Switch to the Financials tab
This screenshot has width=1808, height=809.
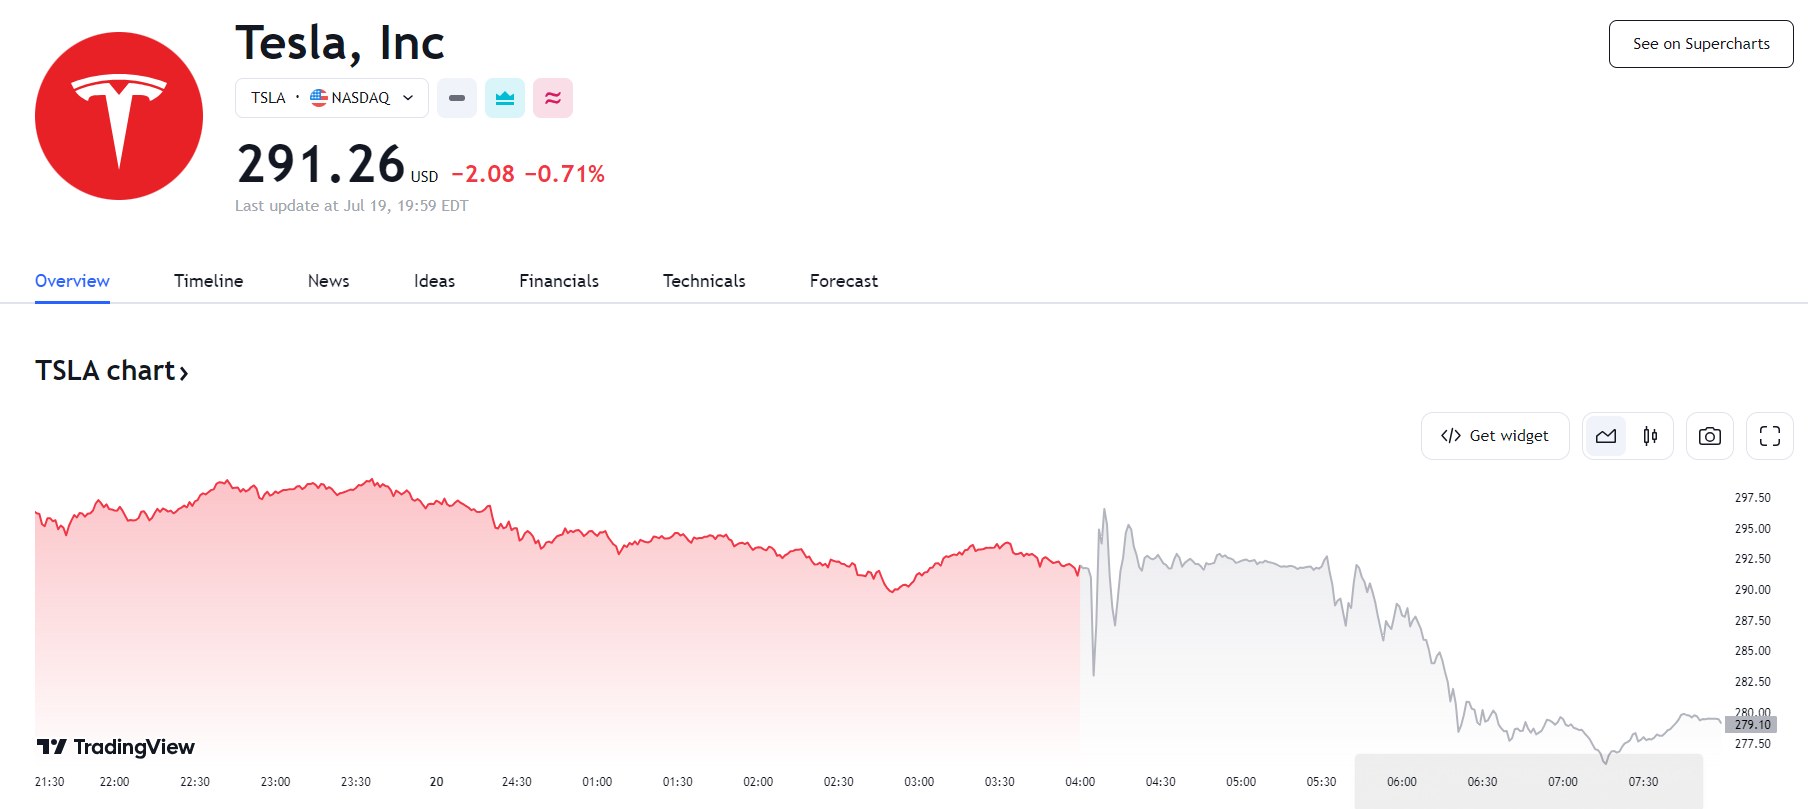pos(558,281)
